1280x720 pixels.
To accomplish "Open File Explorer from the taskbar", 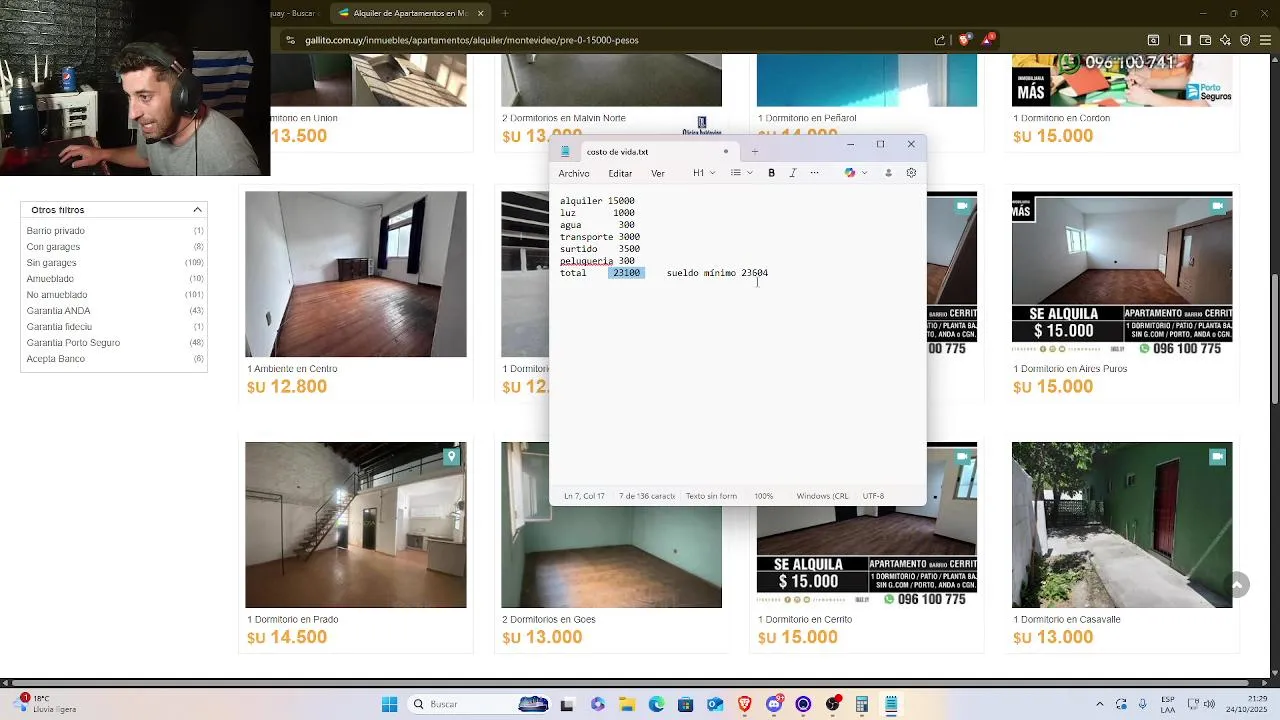I will tap(627, 704).
